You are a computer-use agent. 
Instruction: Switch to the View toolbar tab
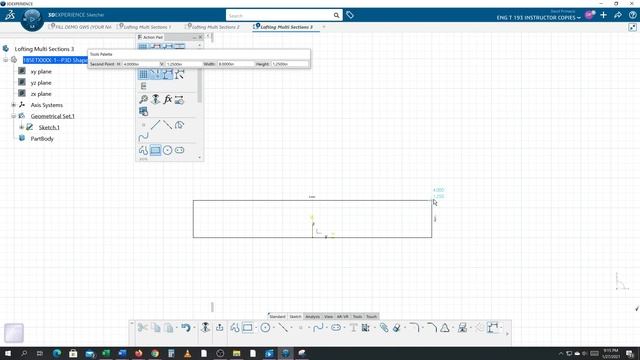click(x=328, y=316)
